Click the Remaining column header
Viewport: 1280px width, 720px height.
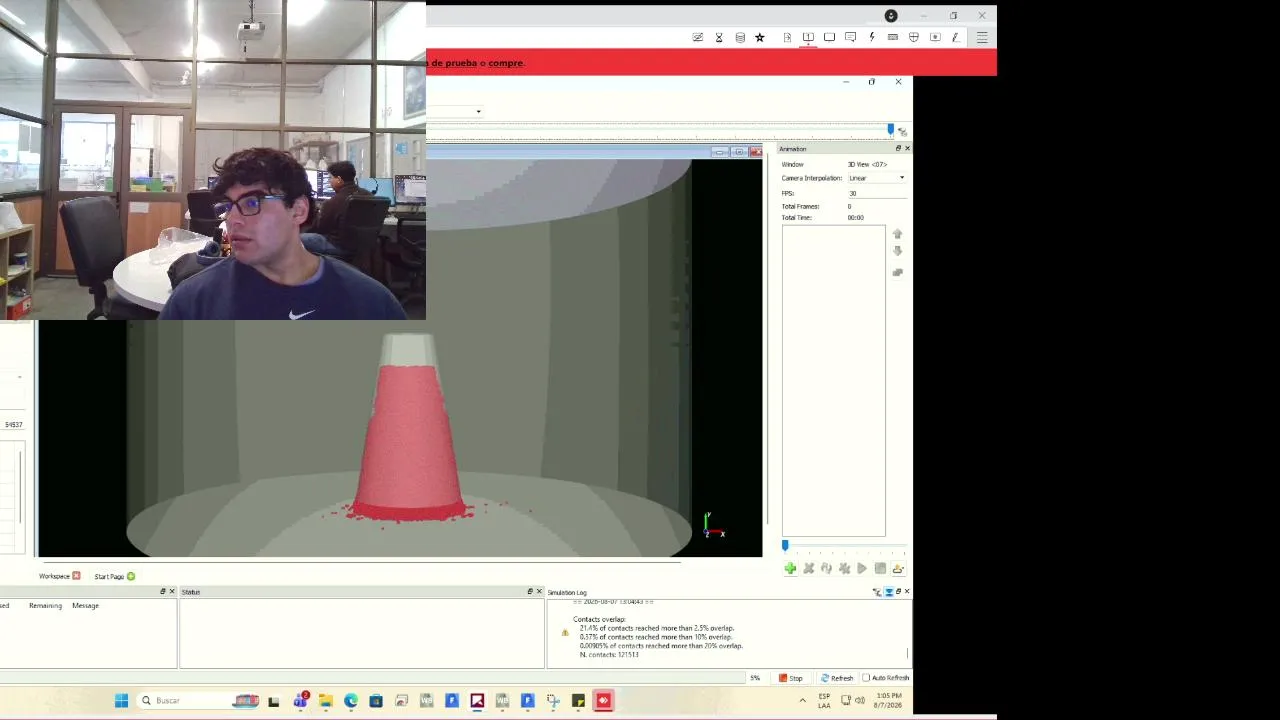click(x=45, y=605)
